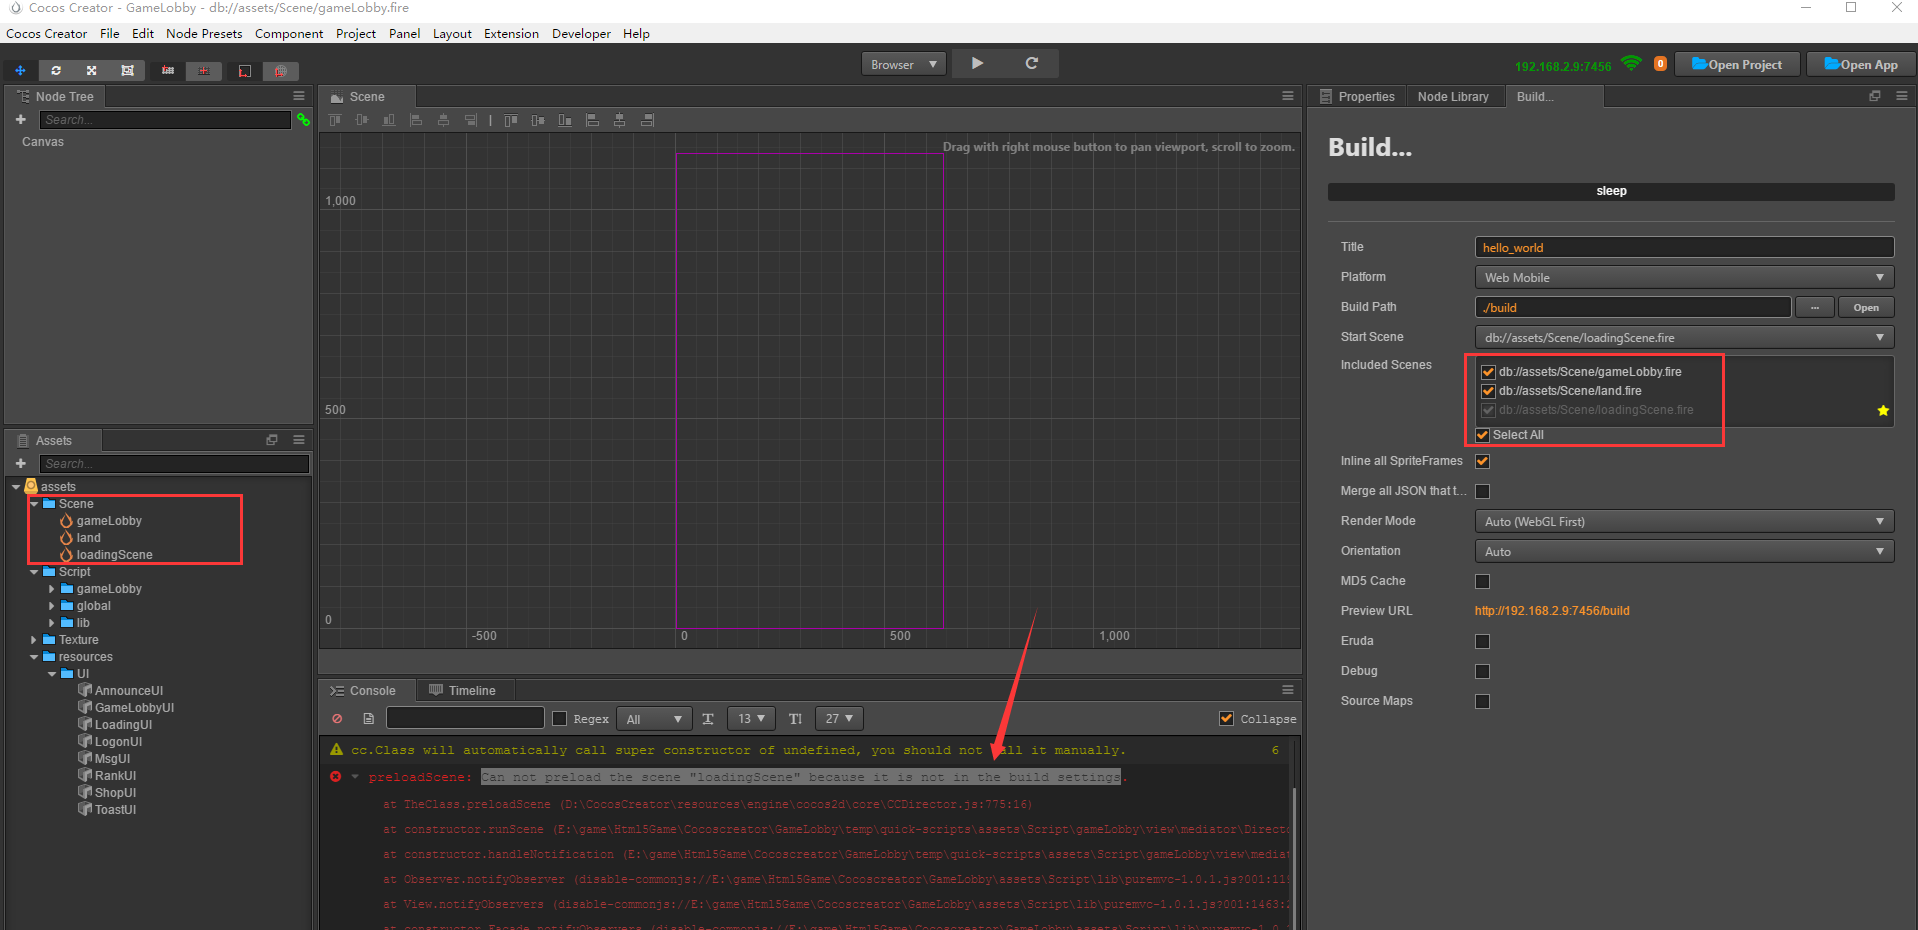The image size is (1918, 930).
Task: Click the green Wi-Fi connection icon
Action: [1631, 63]
